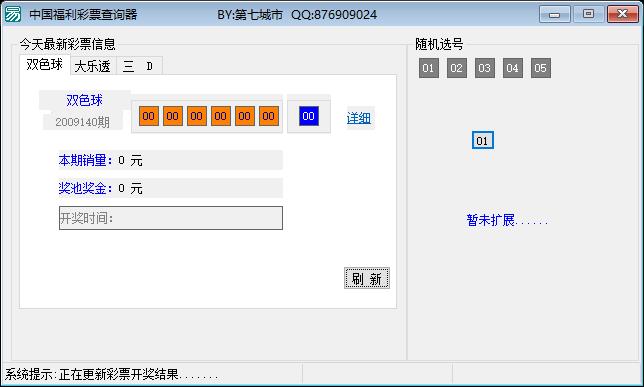Image resolution: width=644 pixels, height=387 pixels.
Task: Click the first orange red-ball 00
Action: (148, 116)
